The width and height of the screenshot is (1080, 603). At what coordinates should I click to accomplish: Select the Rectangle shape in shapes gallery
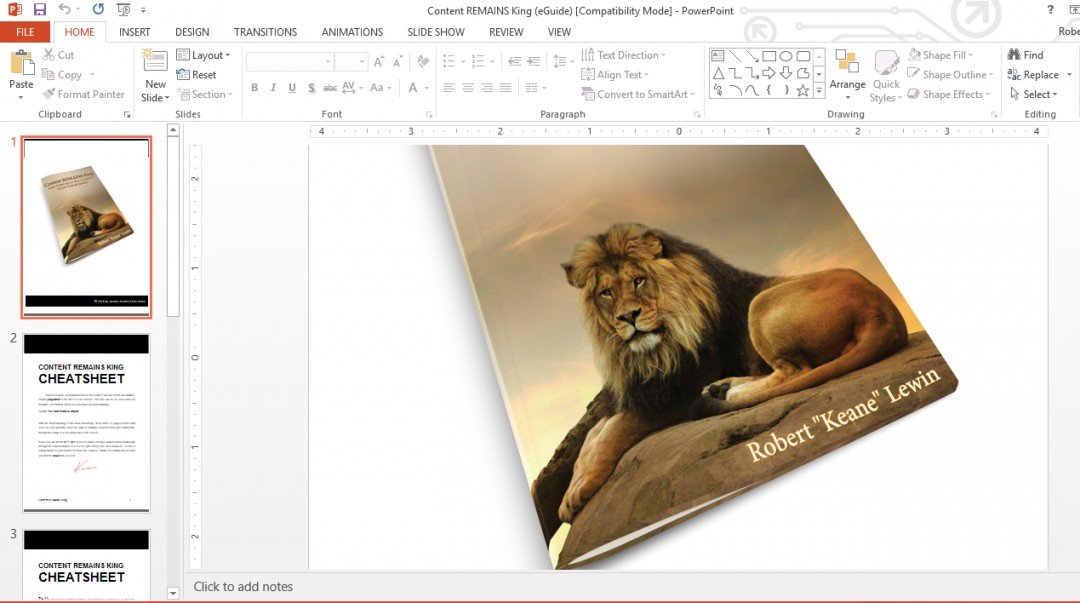(x=769, y=56)
